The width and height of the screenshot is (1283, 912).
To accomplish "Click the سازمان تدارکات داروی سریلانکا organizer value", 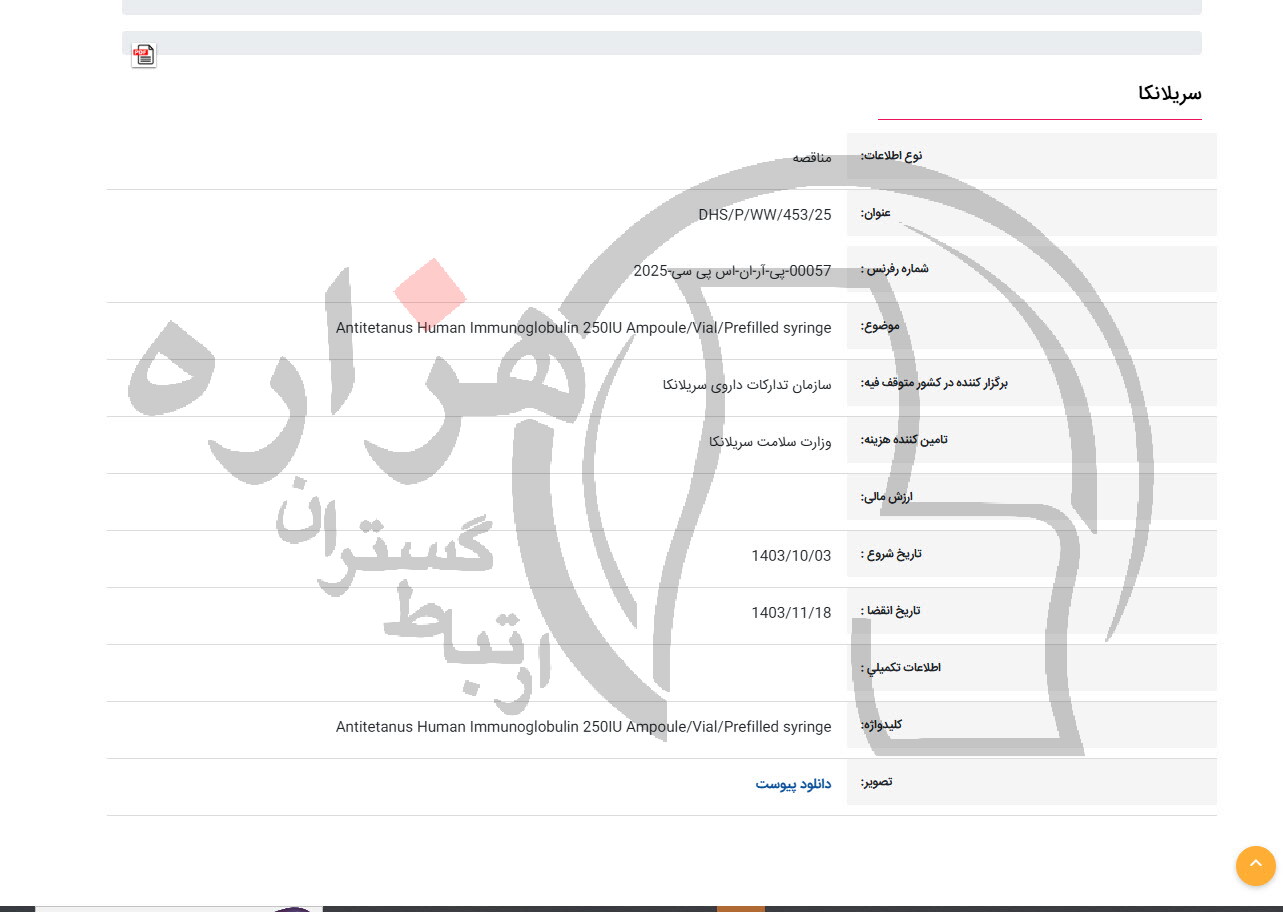I will coord(746,385).
